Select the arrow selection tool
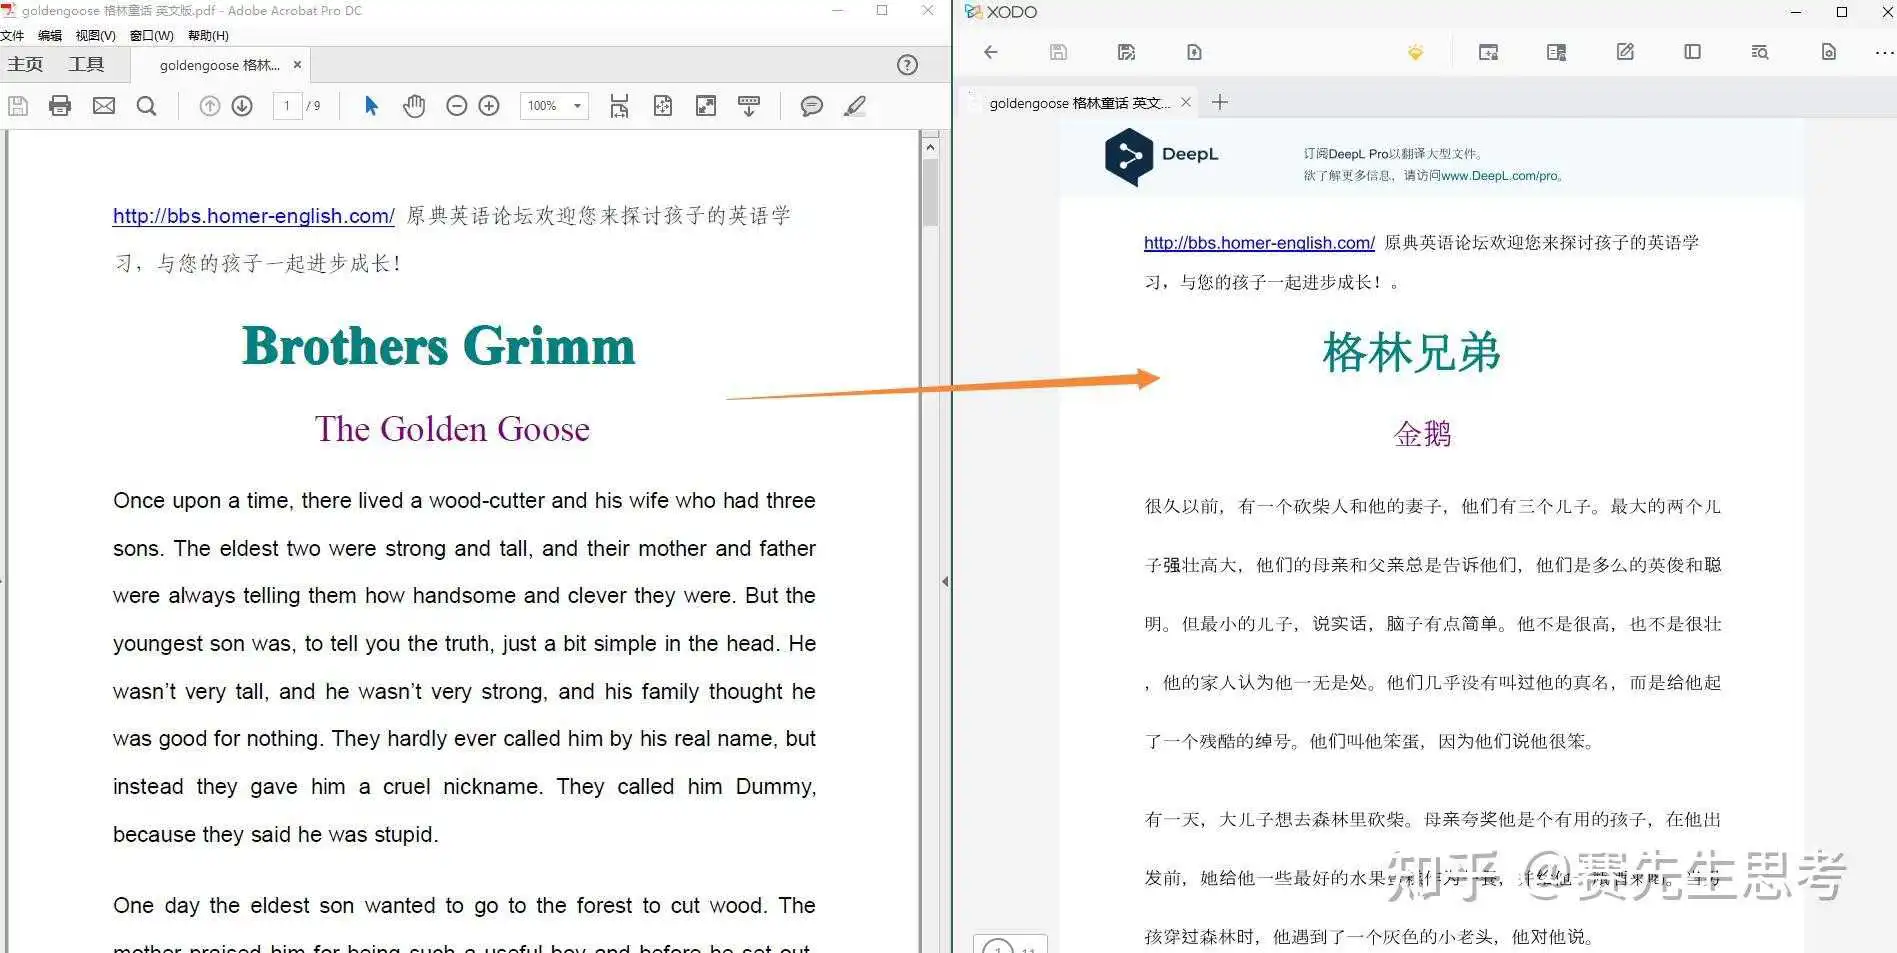This screenshot has width=1897, height=953. pyautogui.click(x=371, y=106)
